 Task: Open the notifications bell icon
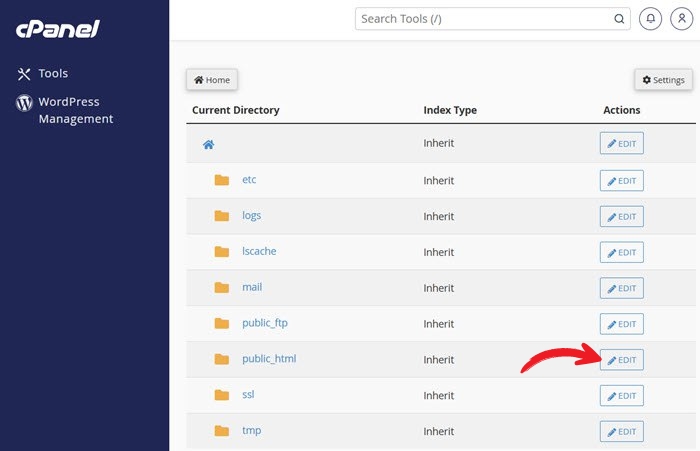click(652, 19)
